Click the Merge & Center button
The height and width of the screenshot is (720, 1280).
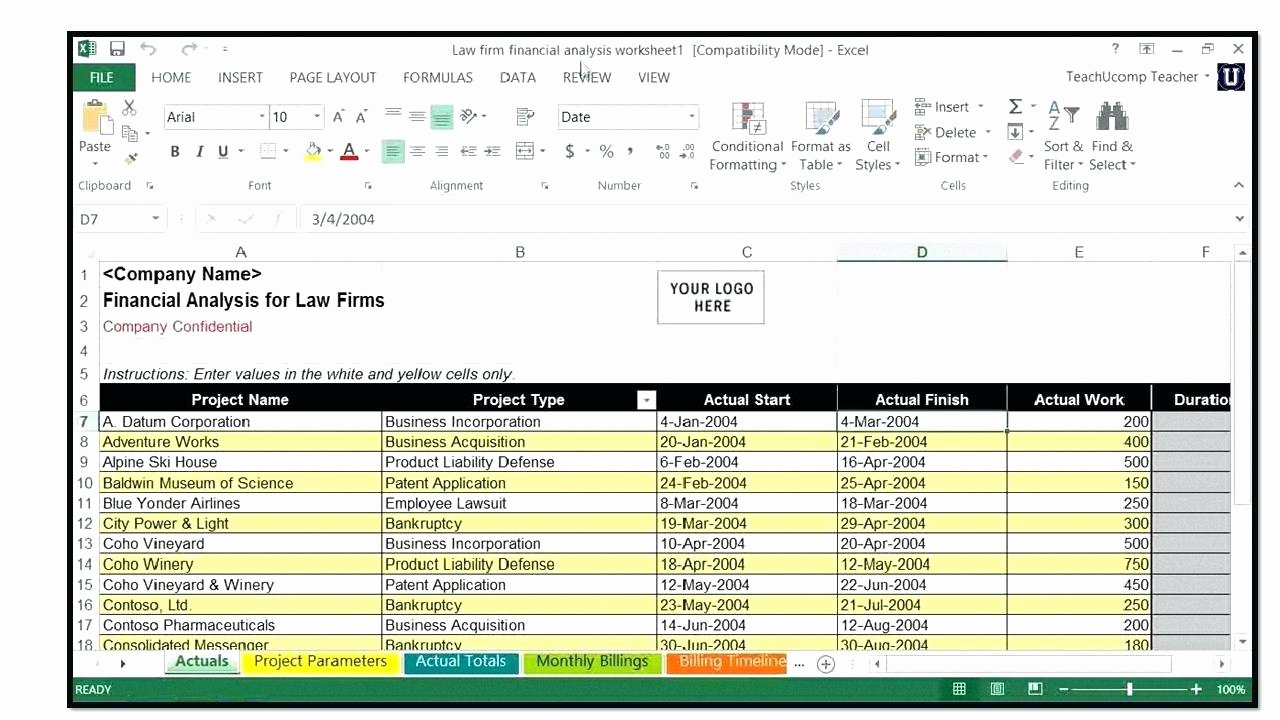(x=525, y=151)
